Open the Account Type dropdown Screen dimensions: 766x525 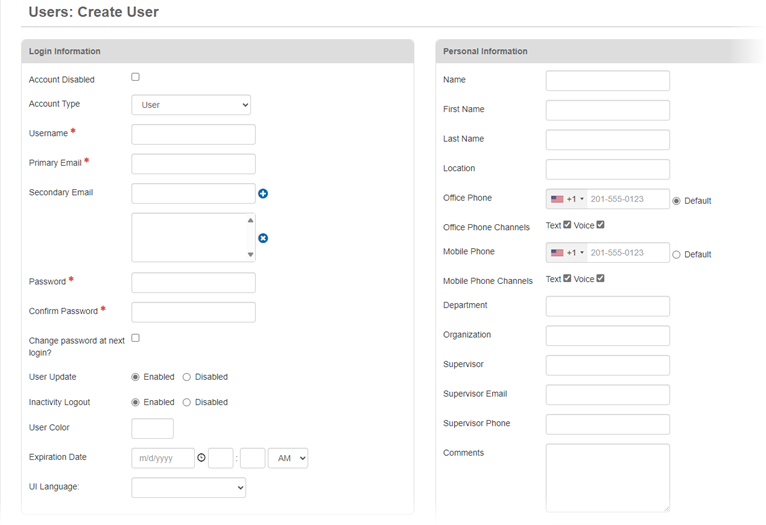coord(191,105)
